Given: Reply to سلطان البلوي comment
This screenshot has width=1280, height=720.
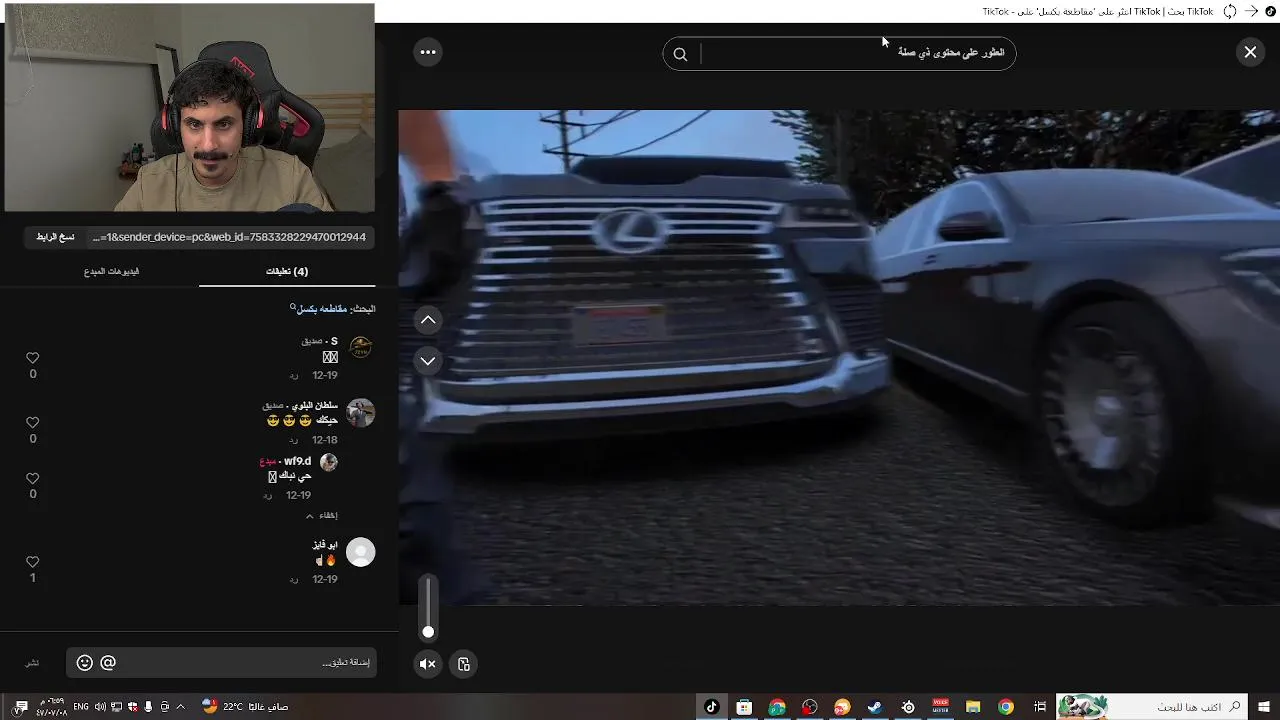Looking at the screenshot, I should (294, 440).
